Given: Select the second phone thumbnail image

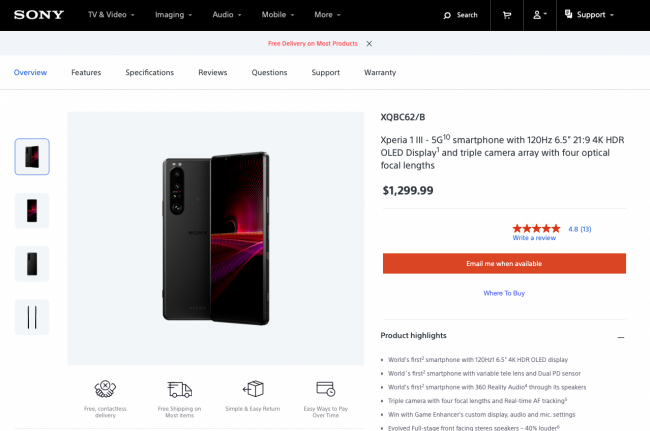Looking at the screenshot, I should [32, 210].
